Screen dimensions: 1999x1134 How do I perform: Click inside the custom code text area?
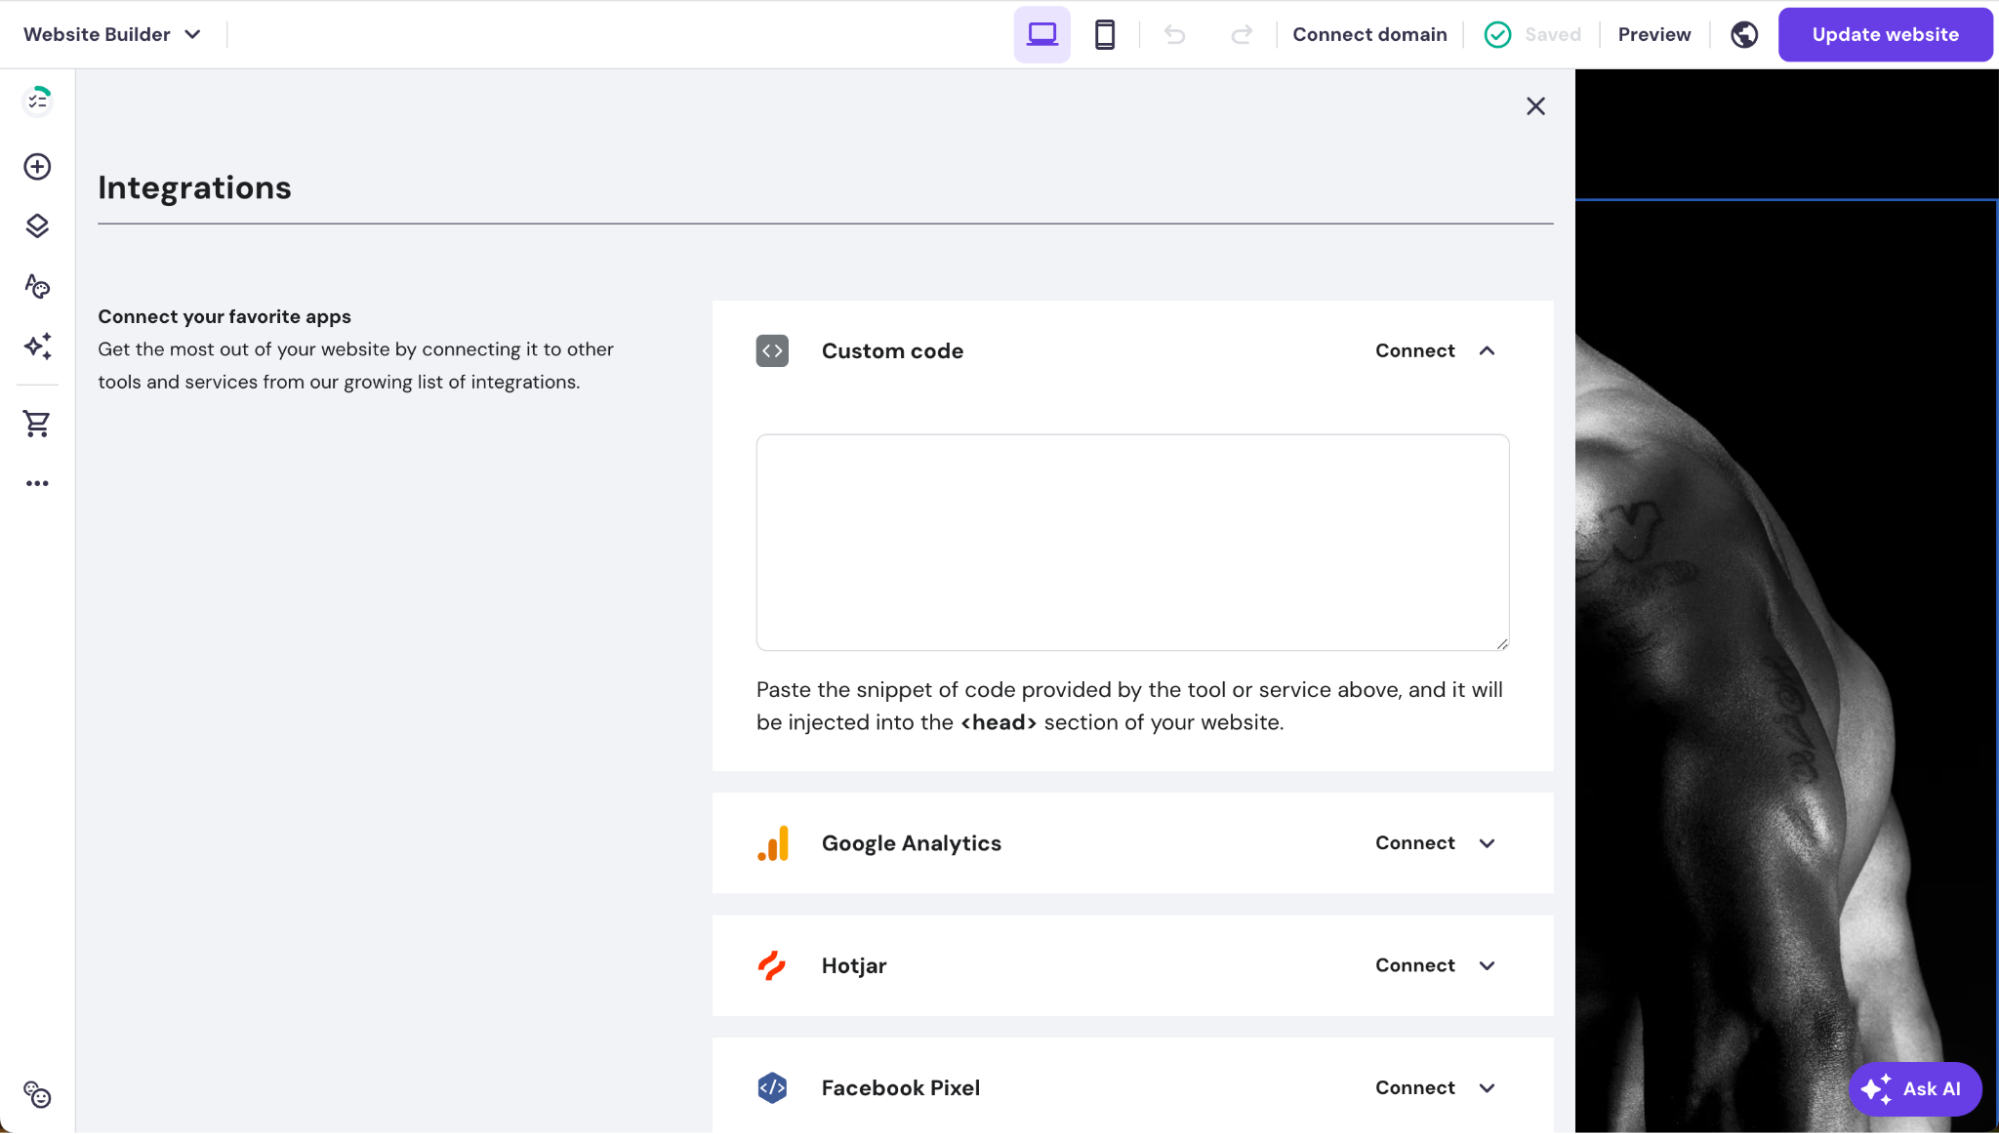coord(1131,542)
